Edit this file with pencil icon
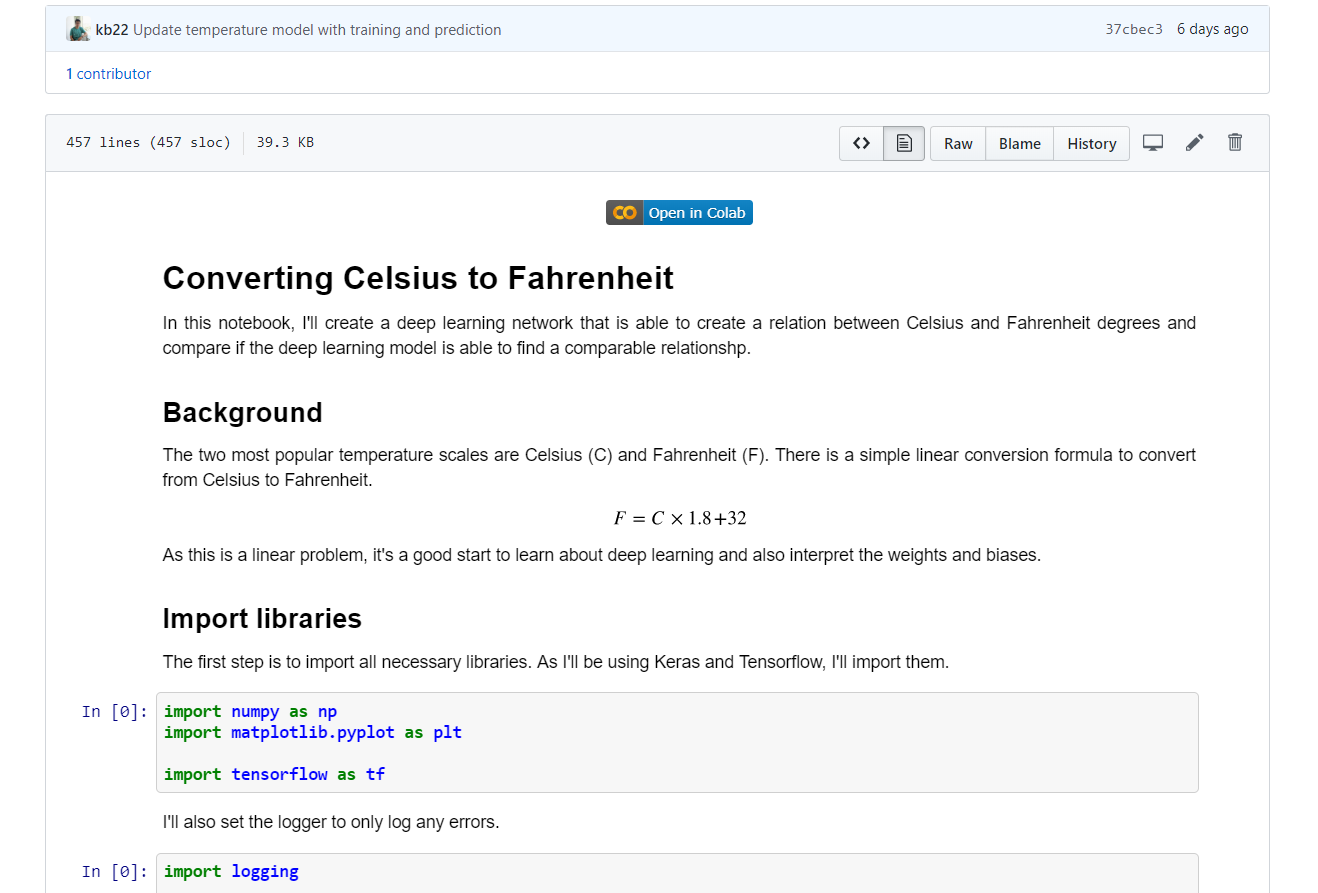Viewport: 1318px width, 893px height. click(1194, 143)
